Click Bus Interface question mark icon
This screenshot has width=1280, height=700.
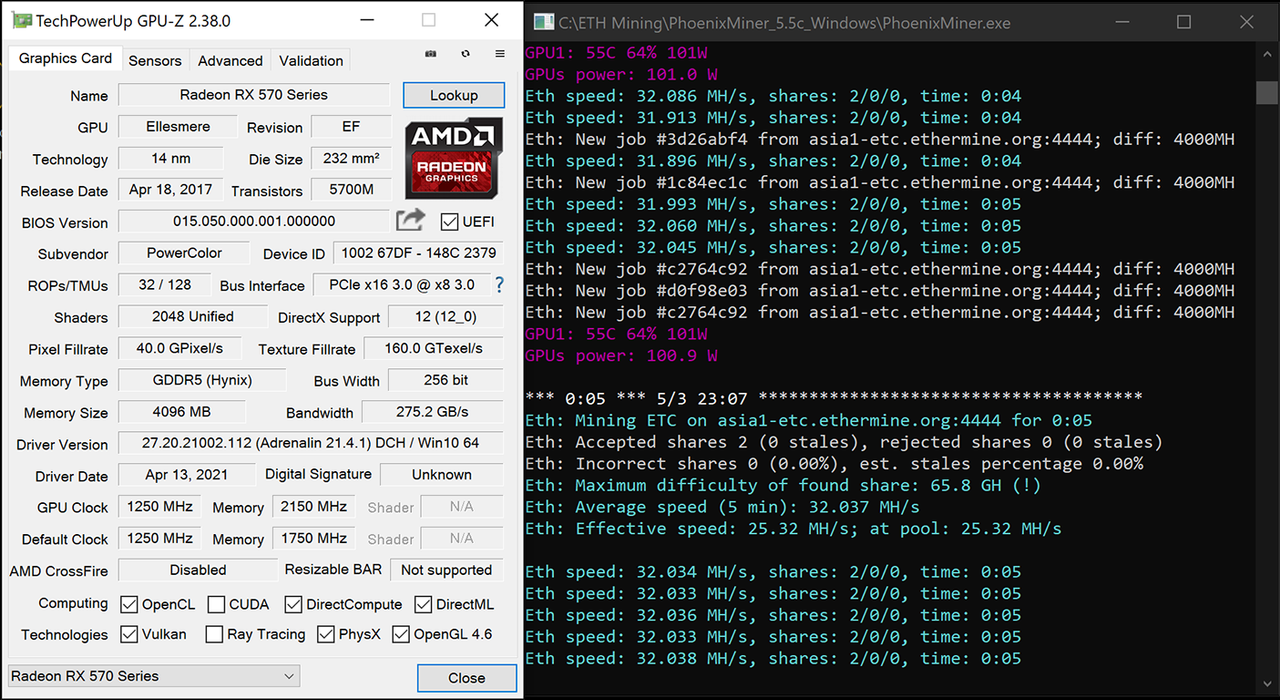pyautogui.click(x=499, y=285)
